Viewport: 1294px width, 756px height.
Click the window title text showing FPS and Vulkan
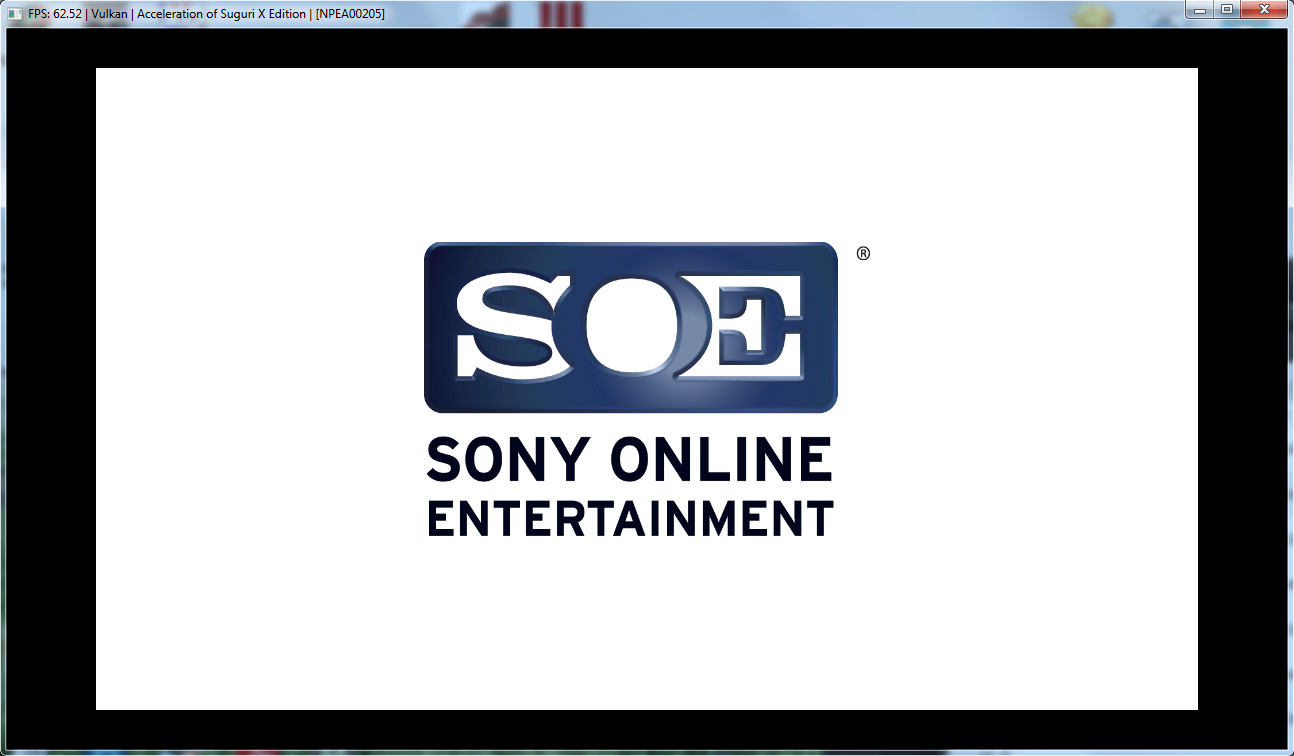[207, 14]
